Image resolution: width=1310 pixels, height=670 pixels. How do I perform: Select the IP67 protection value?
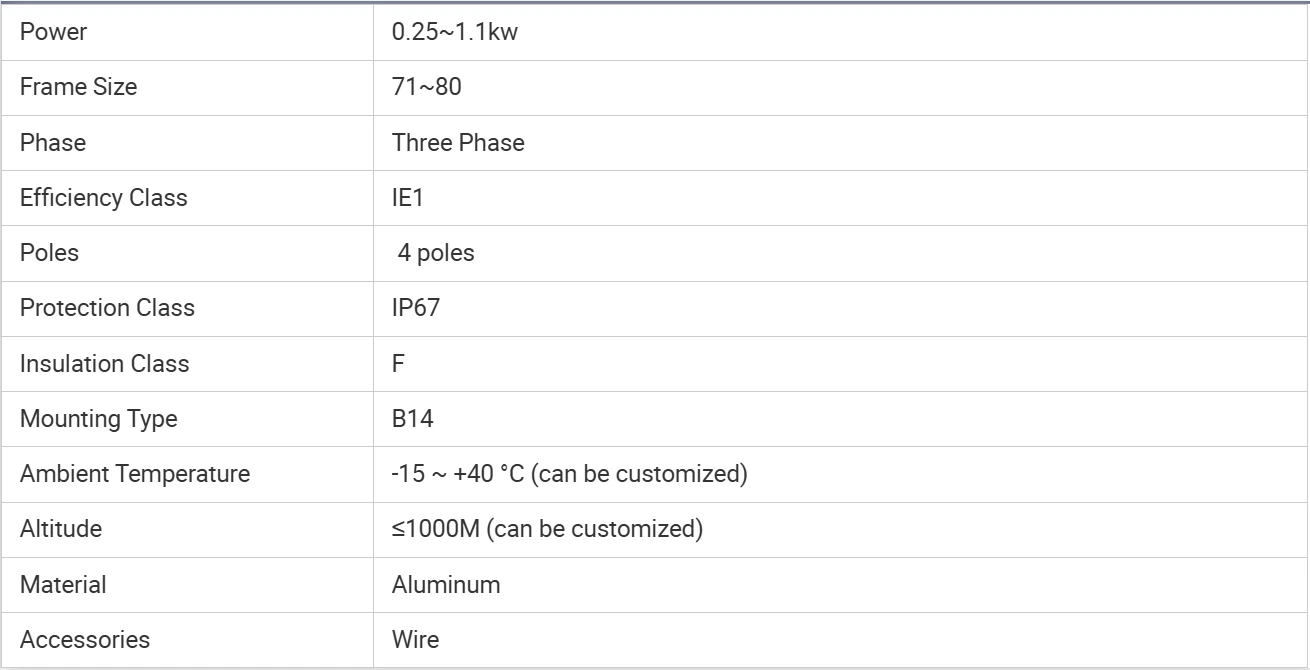(x=416, y=308)
